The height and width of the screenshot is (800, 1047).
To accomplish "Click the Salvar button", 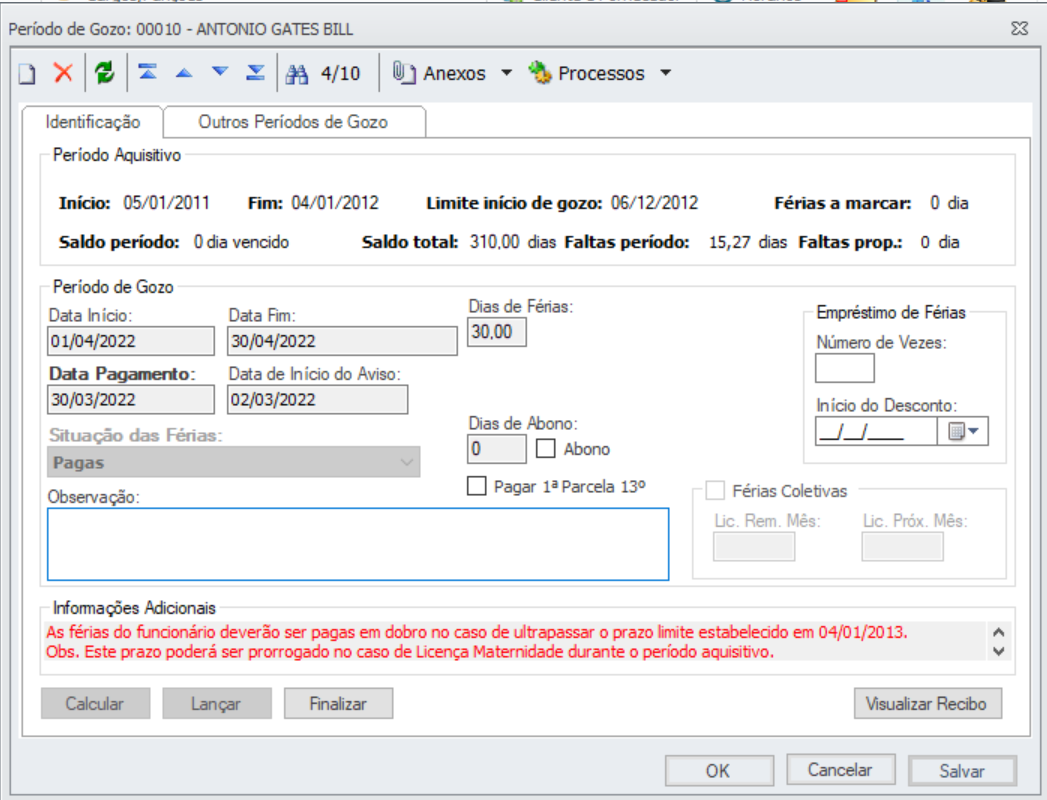I will [x=962, y=771].
